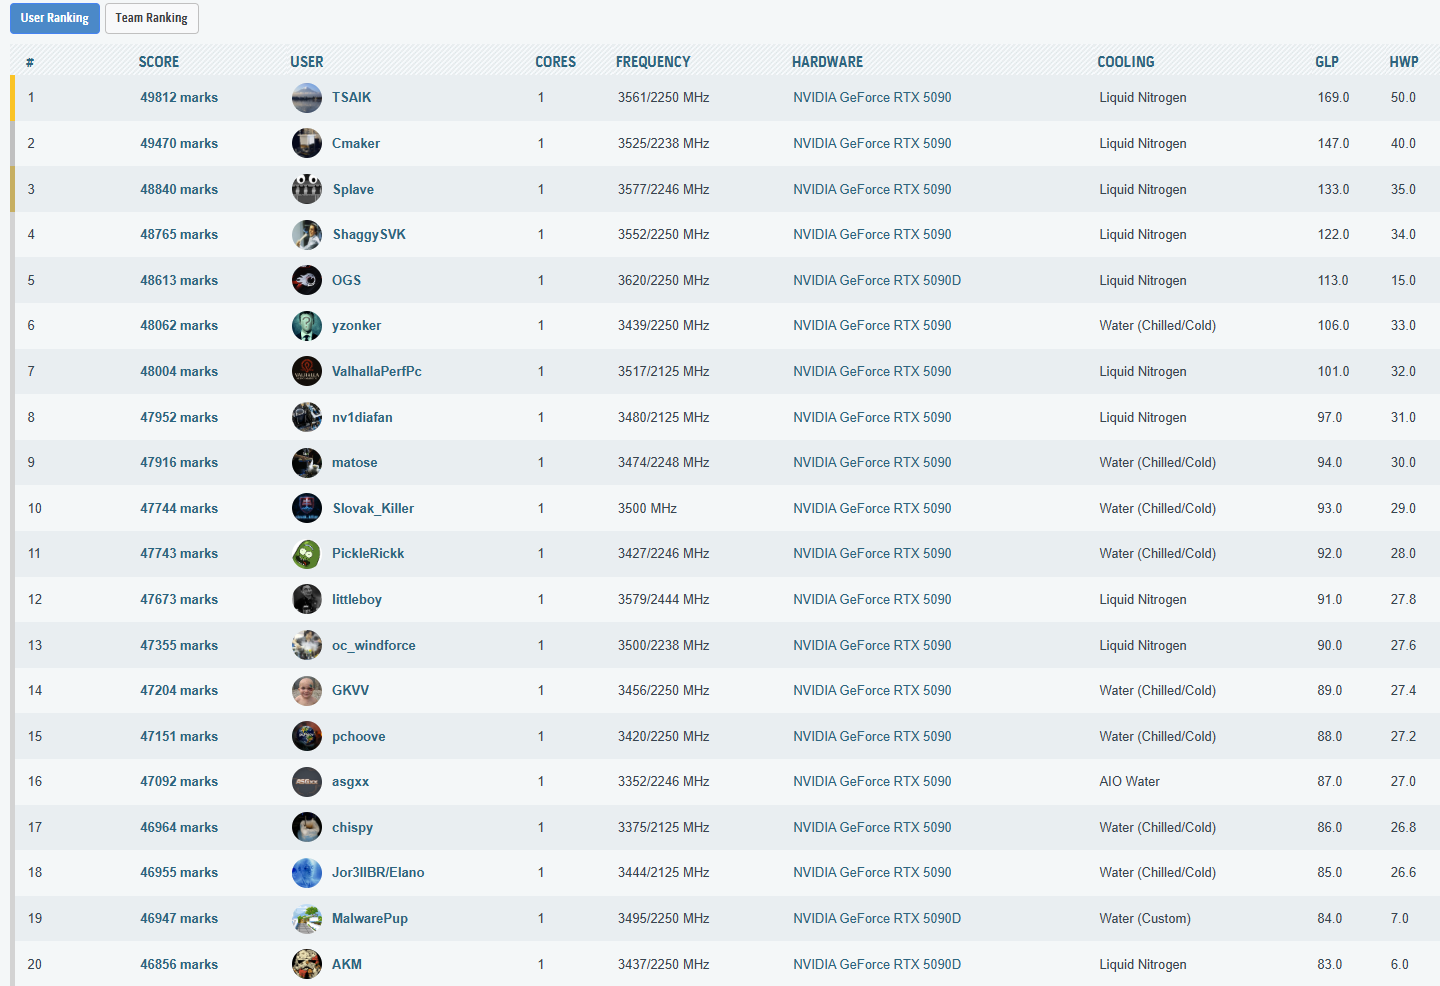Switch to the Team Ranking tab
This screenshot has height=986, width=1440.
pyautogui.click(x=151, y=18)
